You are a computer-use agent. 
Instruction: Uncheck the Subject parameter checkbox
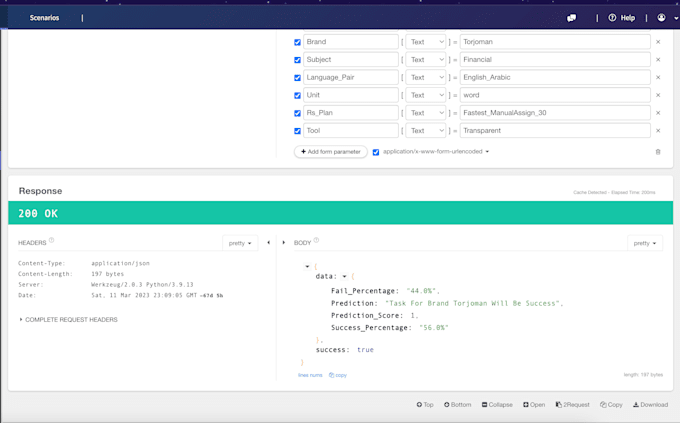[298, 60]
